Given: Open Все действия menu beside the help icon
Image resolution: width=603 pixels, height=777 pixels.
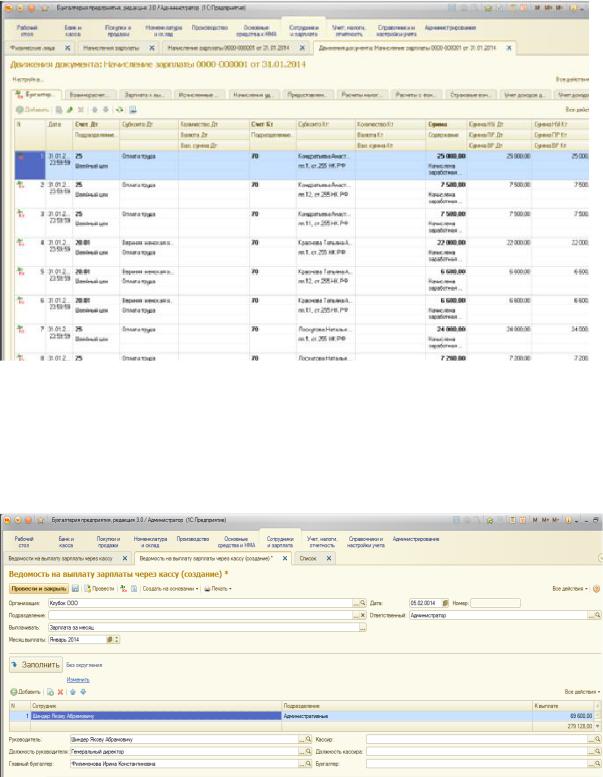Looking at the screenshot, I should pyautogui.click(x=570, y=589).
